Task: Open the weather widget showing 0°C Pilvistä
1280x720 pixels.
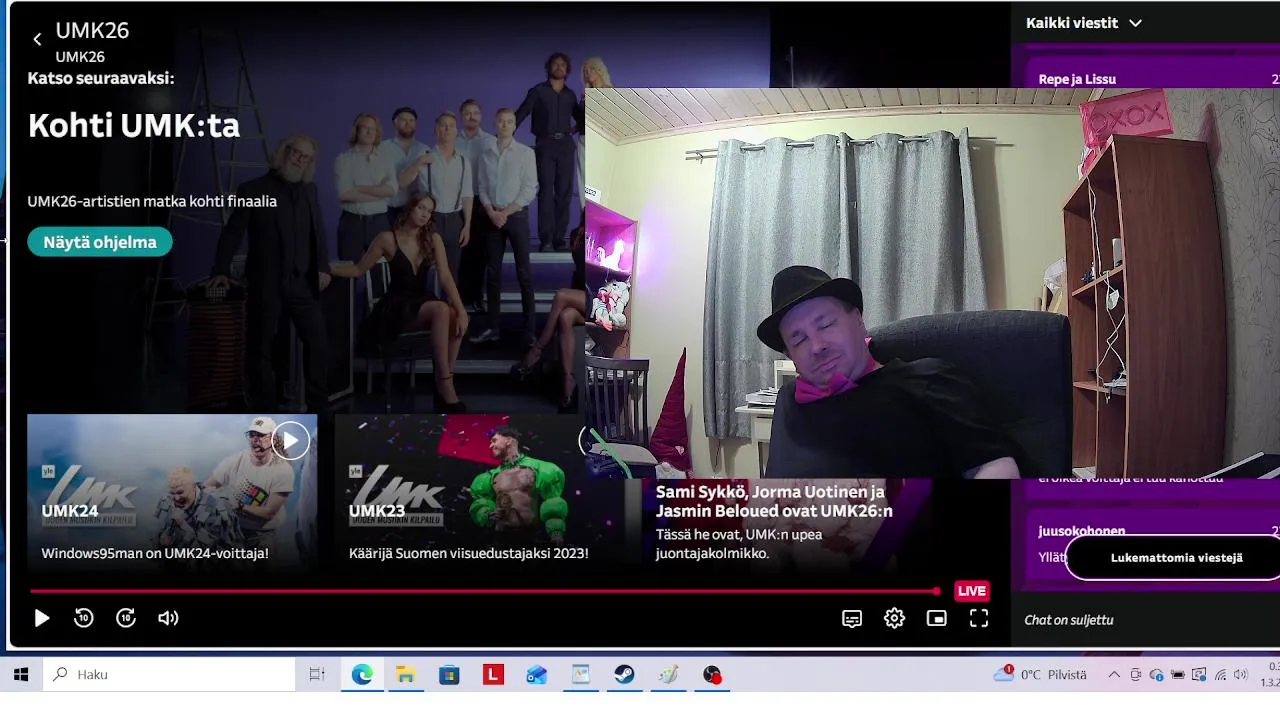Action: [x=1040, y=675]
